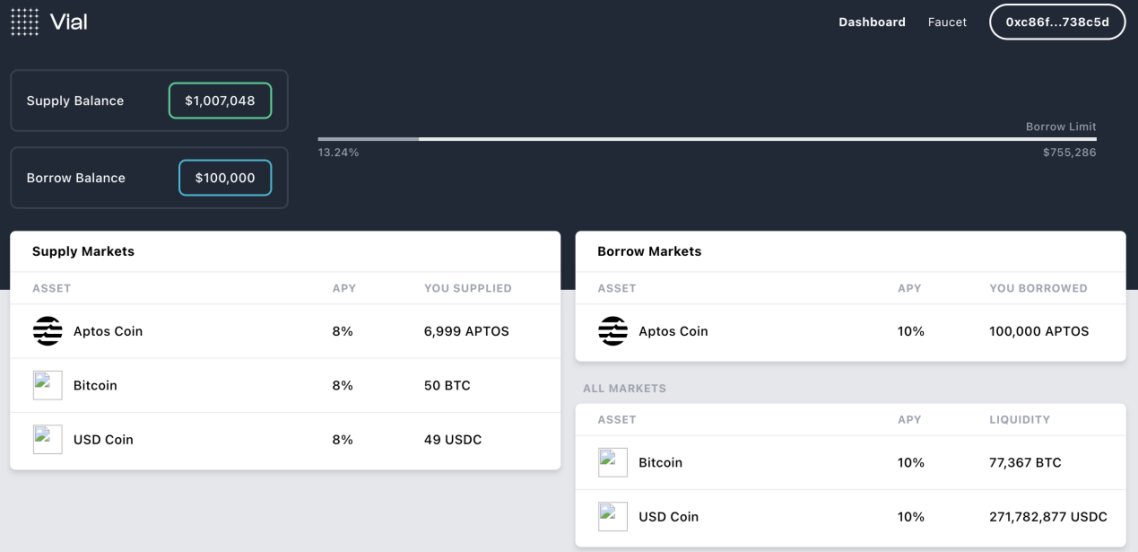Open the Faucet nav item
Viewport: 1138px width, 552px height.
coord(947,22)
